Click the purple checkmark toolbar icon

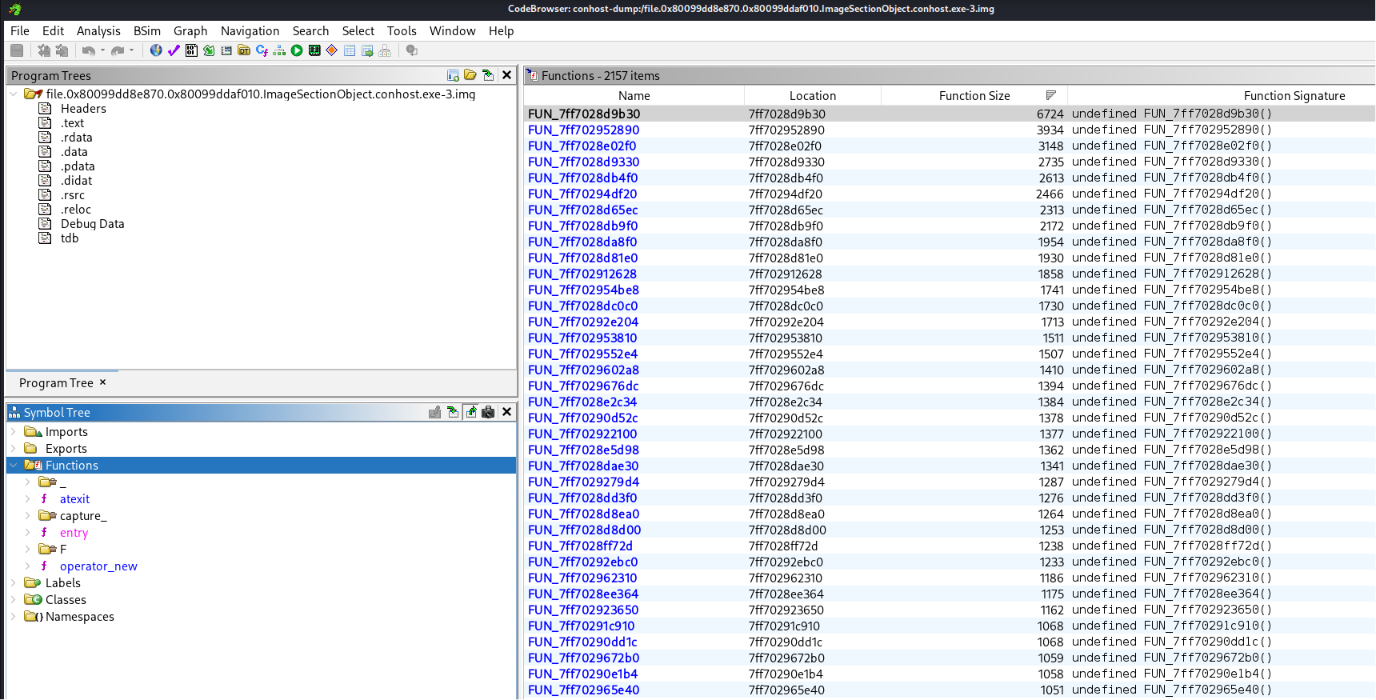pyautogui.click(x=174, y=51)
